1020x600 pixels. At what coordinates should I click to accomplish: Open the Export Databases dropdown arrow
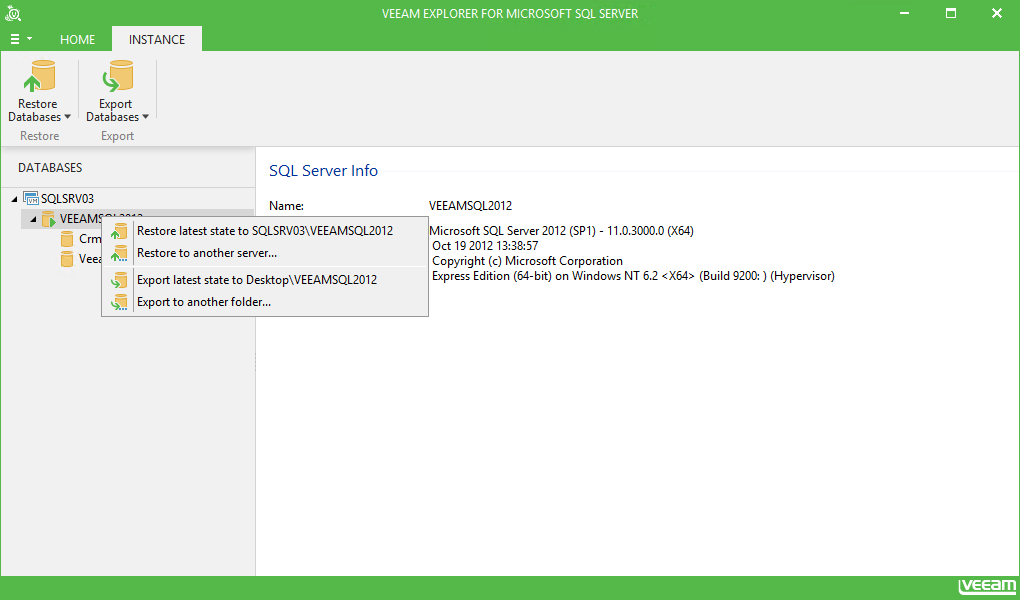click(x=145, y=117)
